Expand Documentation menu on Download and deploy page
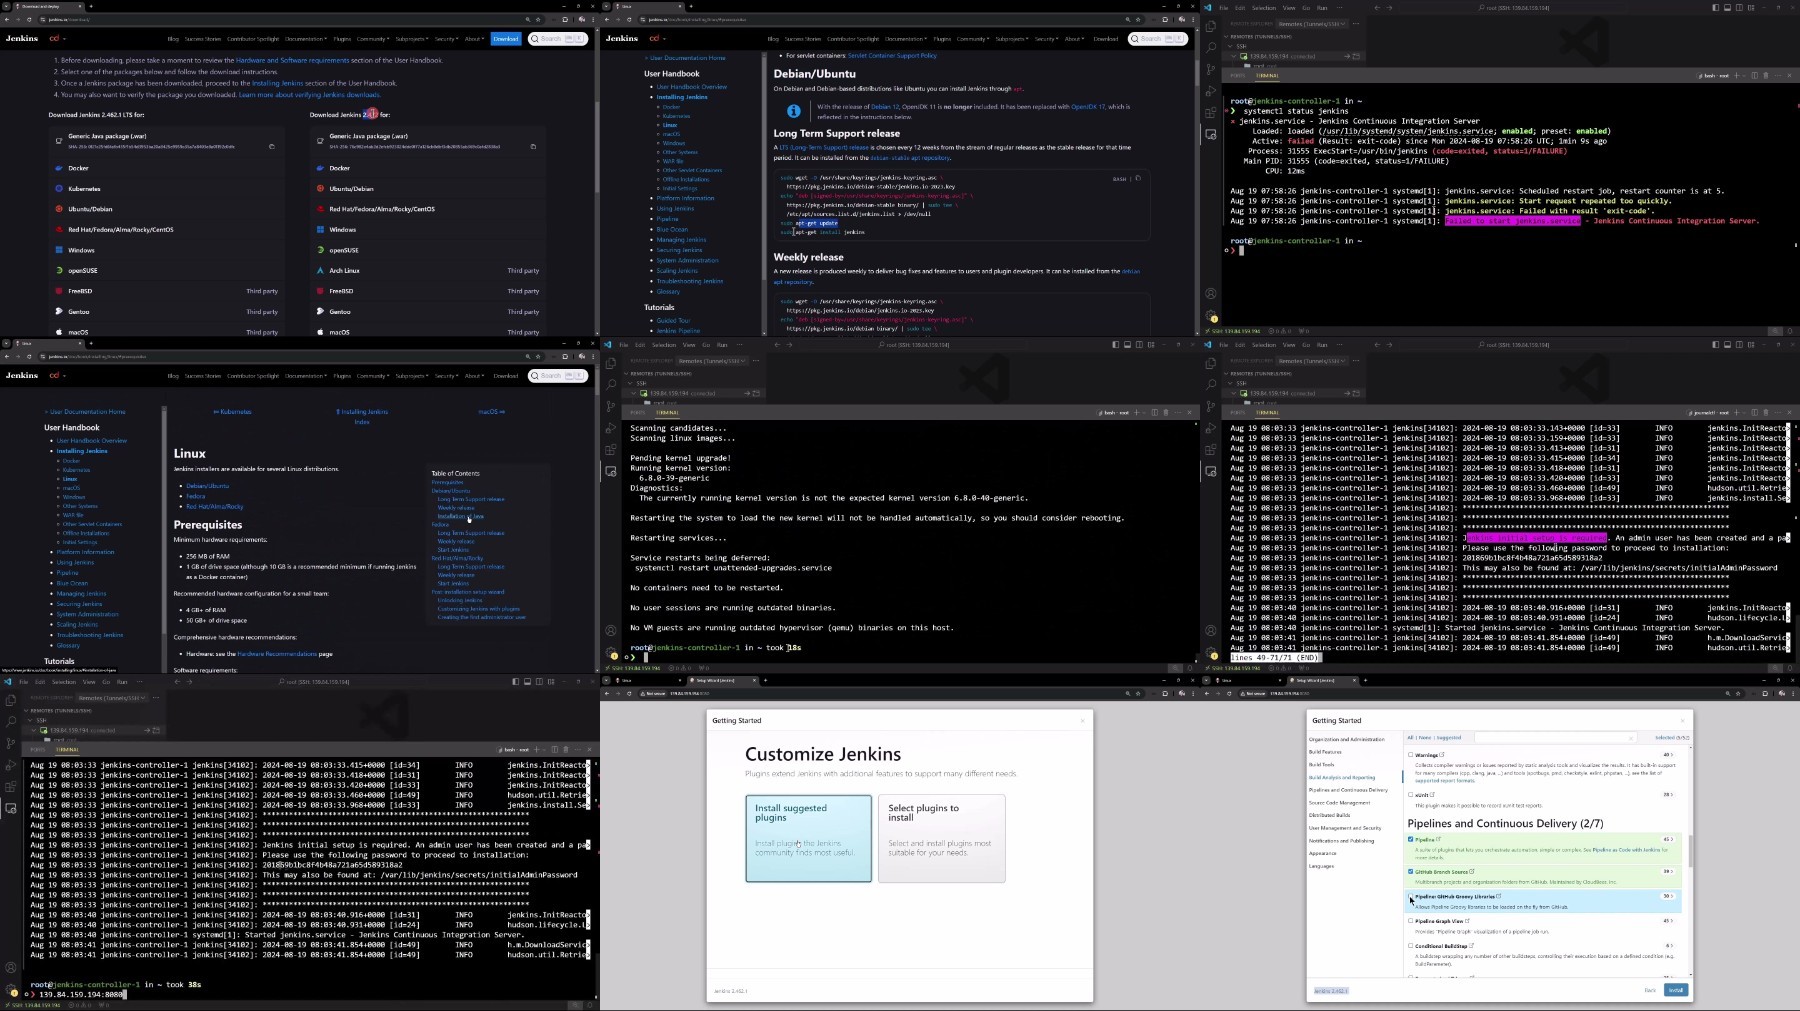This screenshot has height=1011, width=1800. (x=306, y=39)
